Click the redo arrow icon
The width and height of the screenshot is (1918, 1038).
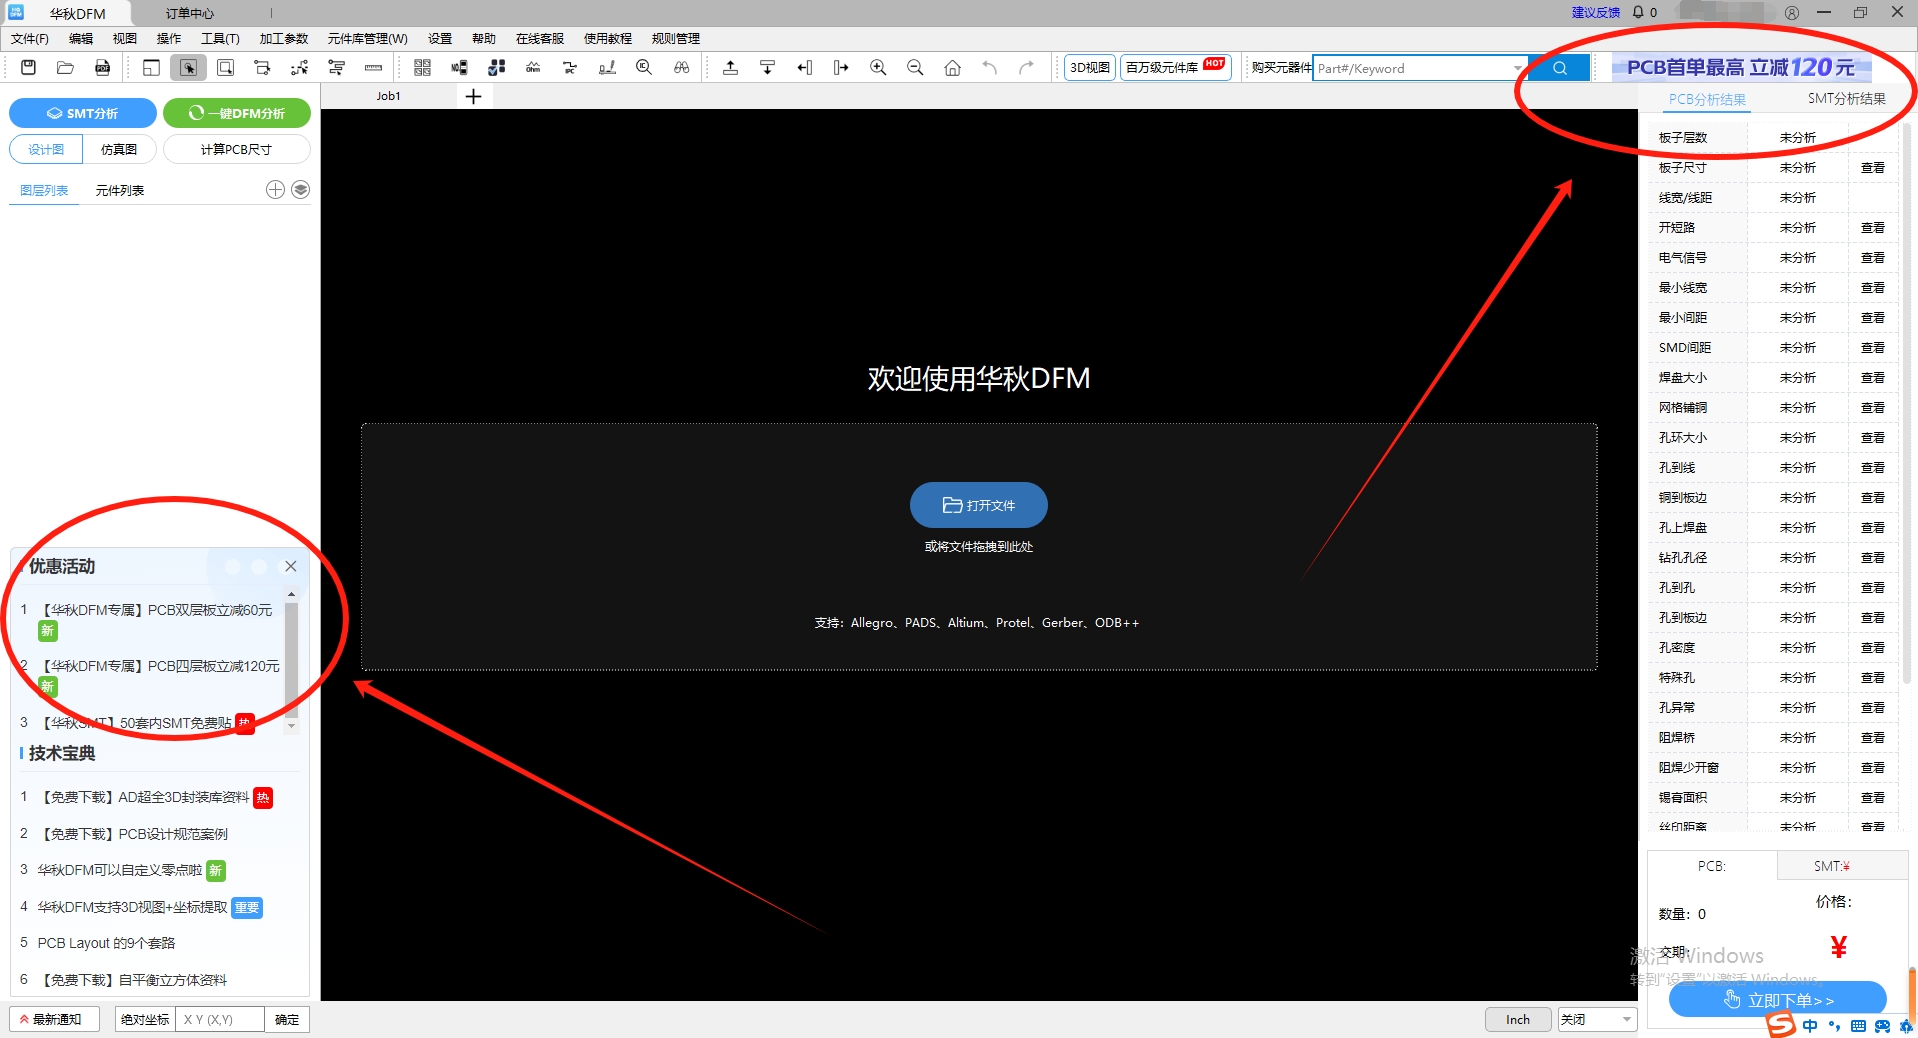pyautogui.click(x=1026, y=67)
